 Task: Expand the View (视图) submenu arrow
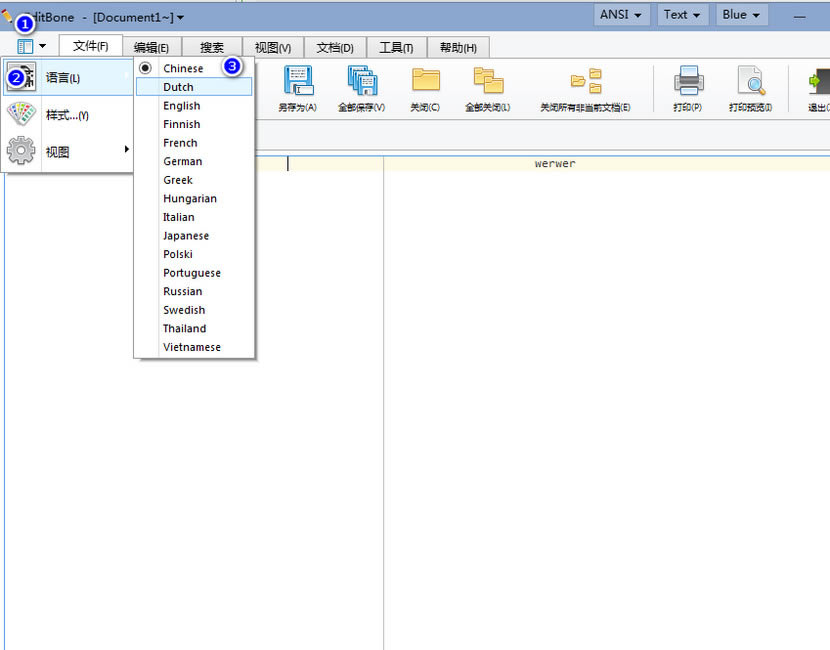[x=127, y=151]
